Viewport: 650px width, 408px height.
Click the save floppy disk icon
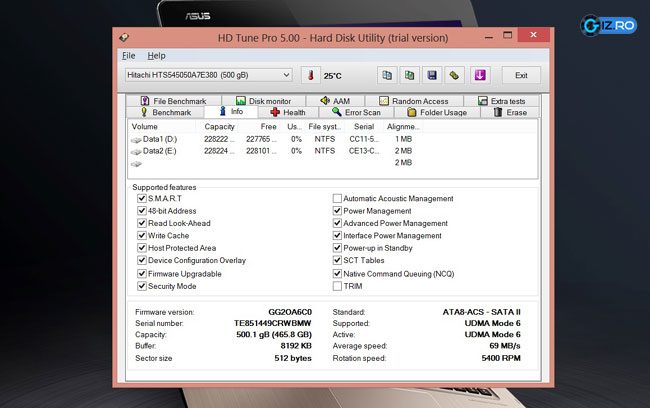[x=432, y=75]
